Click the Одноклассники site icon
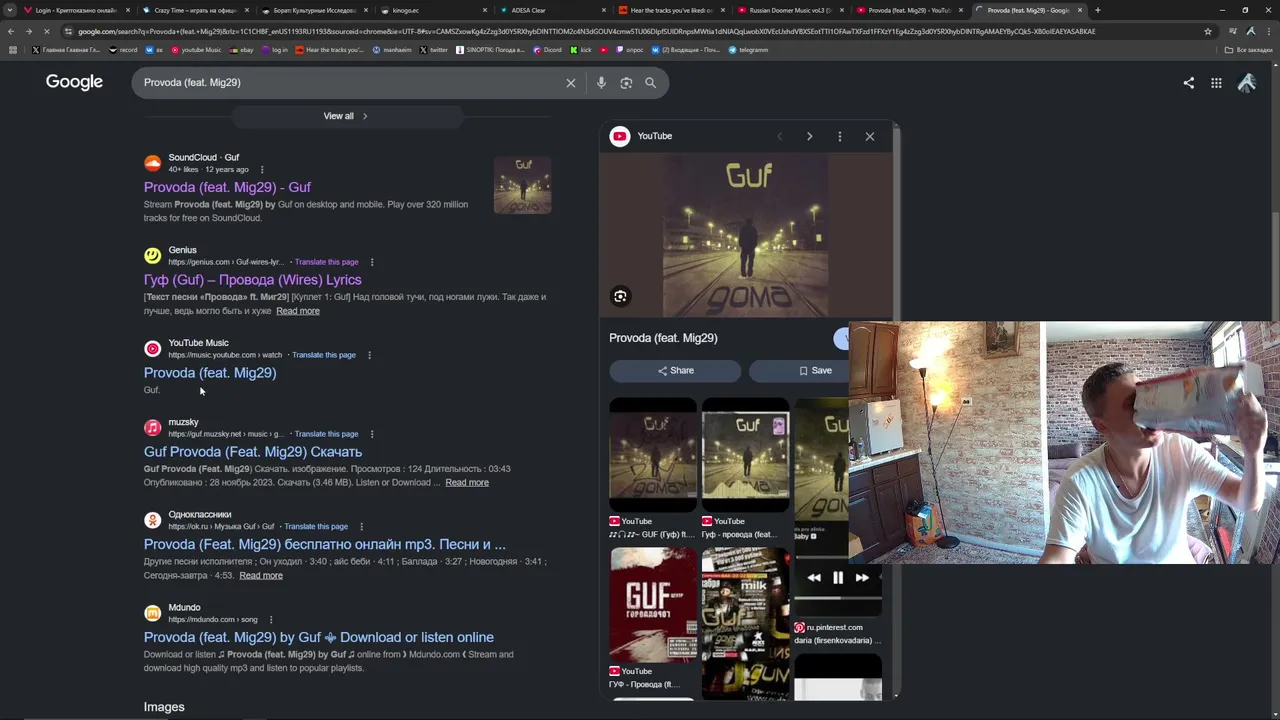This screenshot has height=720, width=1280. point(152,521)
